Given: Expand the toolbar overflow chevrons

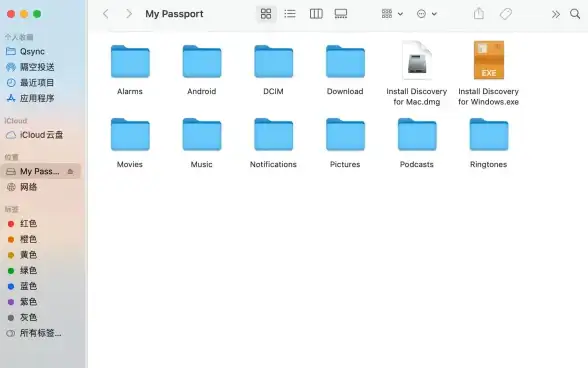Looking at the screenshot, I should click(556, 15).
